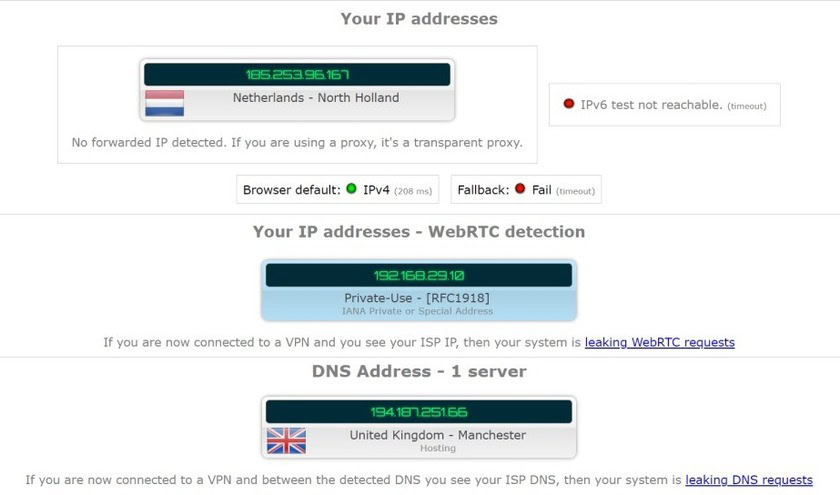
Task: Click the Private-Use RFC1918 label
Action: tap(419, 298)
